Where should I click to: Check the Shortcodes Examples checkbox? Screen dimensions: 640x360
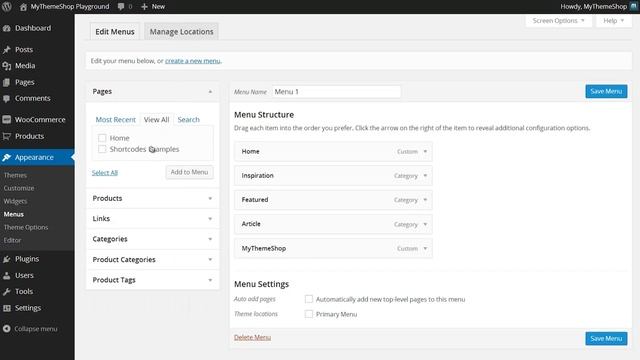pos(102,149)
